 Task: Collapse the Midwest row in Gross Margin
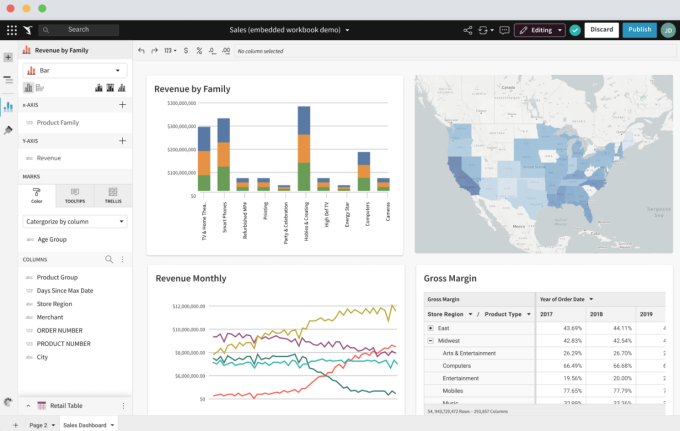click(x=430, y=341)
